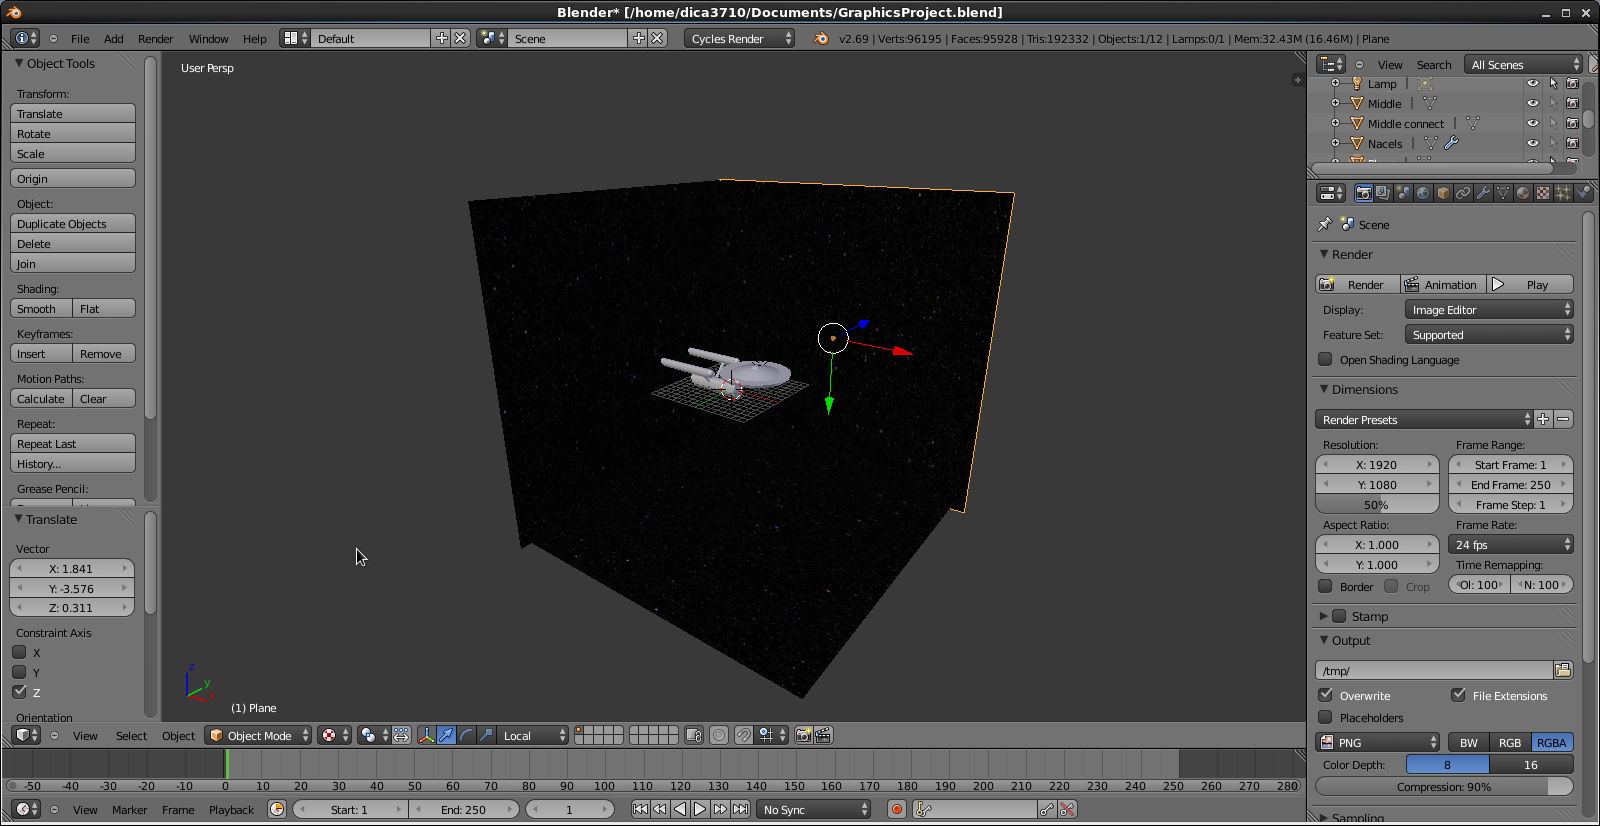The image size is (1600, 826).
Task: Open the Select menu in 3D view header
Action: 131,736
